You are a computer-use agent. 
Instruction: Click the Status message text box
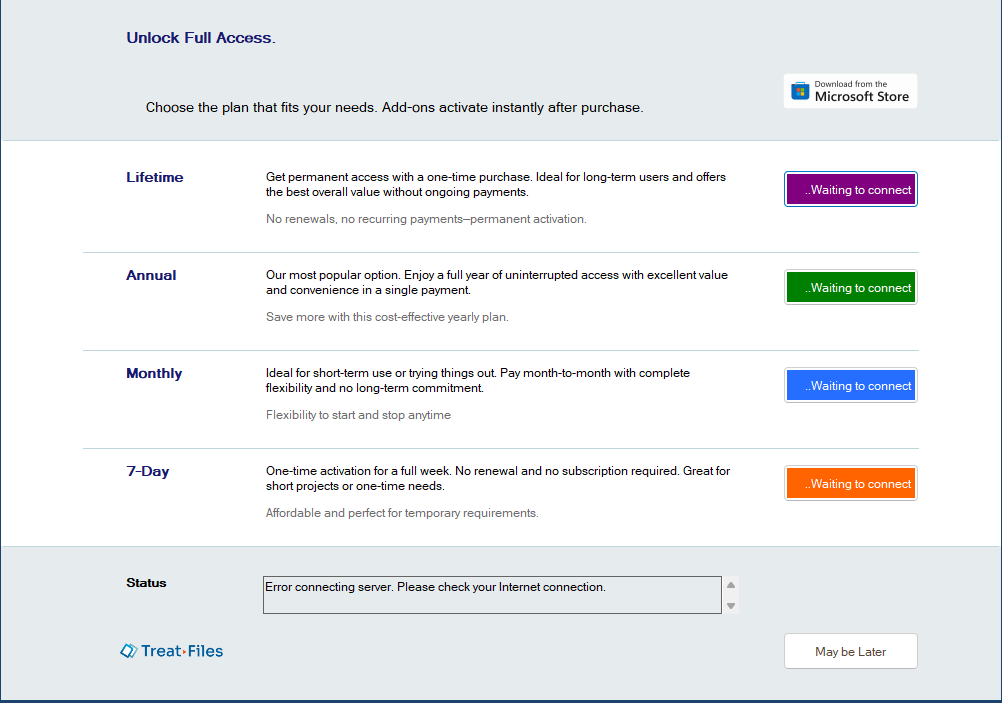[492, 595]
